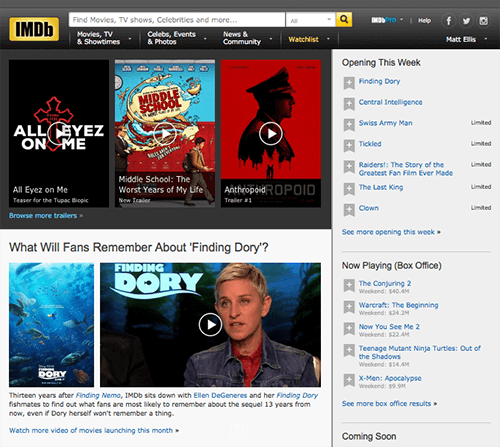Image resolution: width=500 pixels, height=447 pixels.
Task: Play the Ellen DeGeneres Finding Dory video
Action: tap(210, 325)
